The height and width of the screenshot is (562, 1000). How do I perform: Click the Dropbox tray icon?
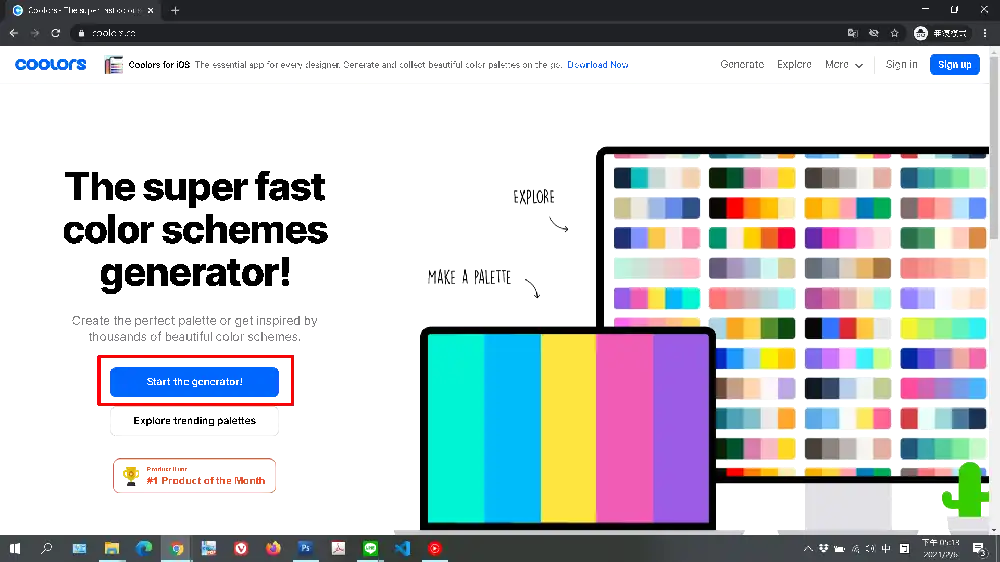[x=823, y=549]
